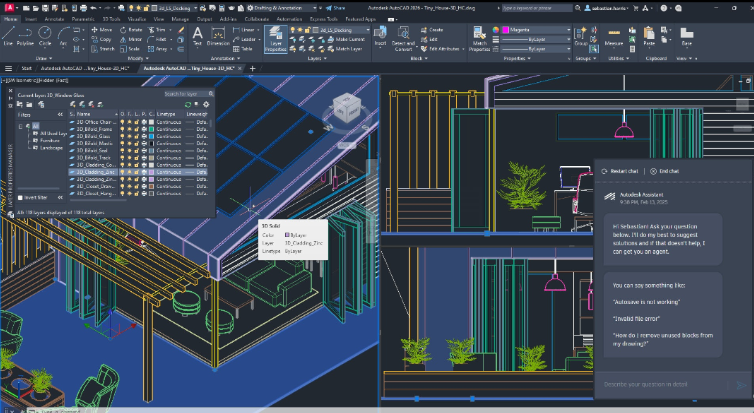
Task: Open the Measure utility
Action: [614, 38]
